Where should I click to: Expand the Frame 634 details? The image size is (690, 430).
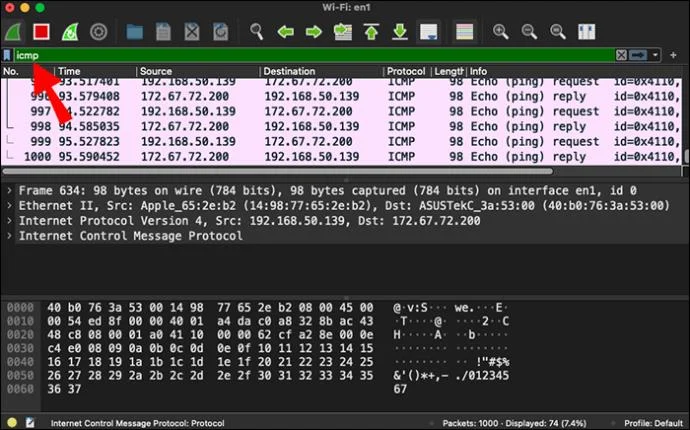coord(9,191)
